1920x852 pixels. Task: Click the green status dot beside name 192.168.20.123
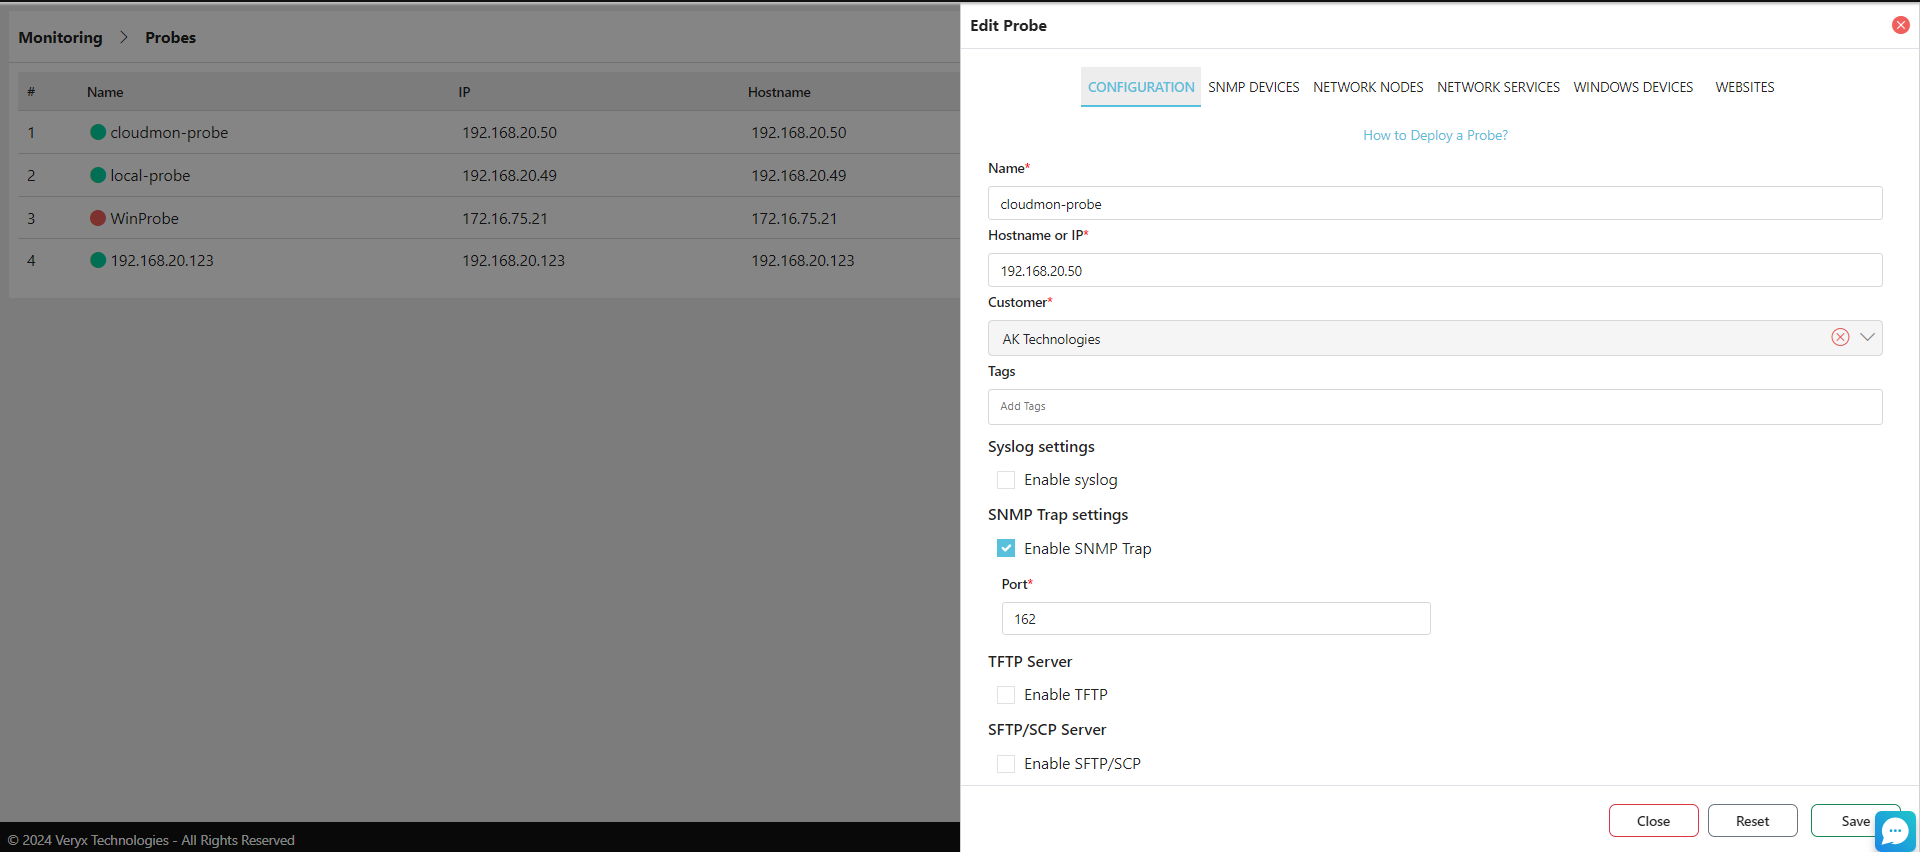coord(98,260)
